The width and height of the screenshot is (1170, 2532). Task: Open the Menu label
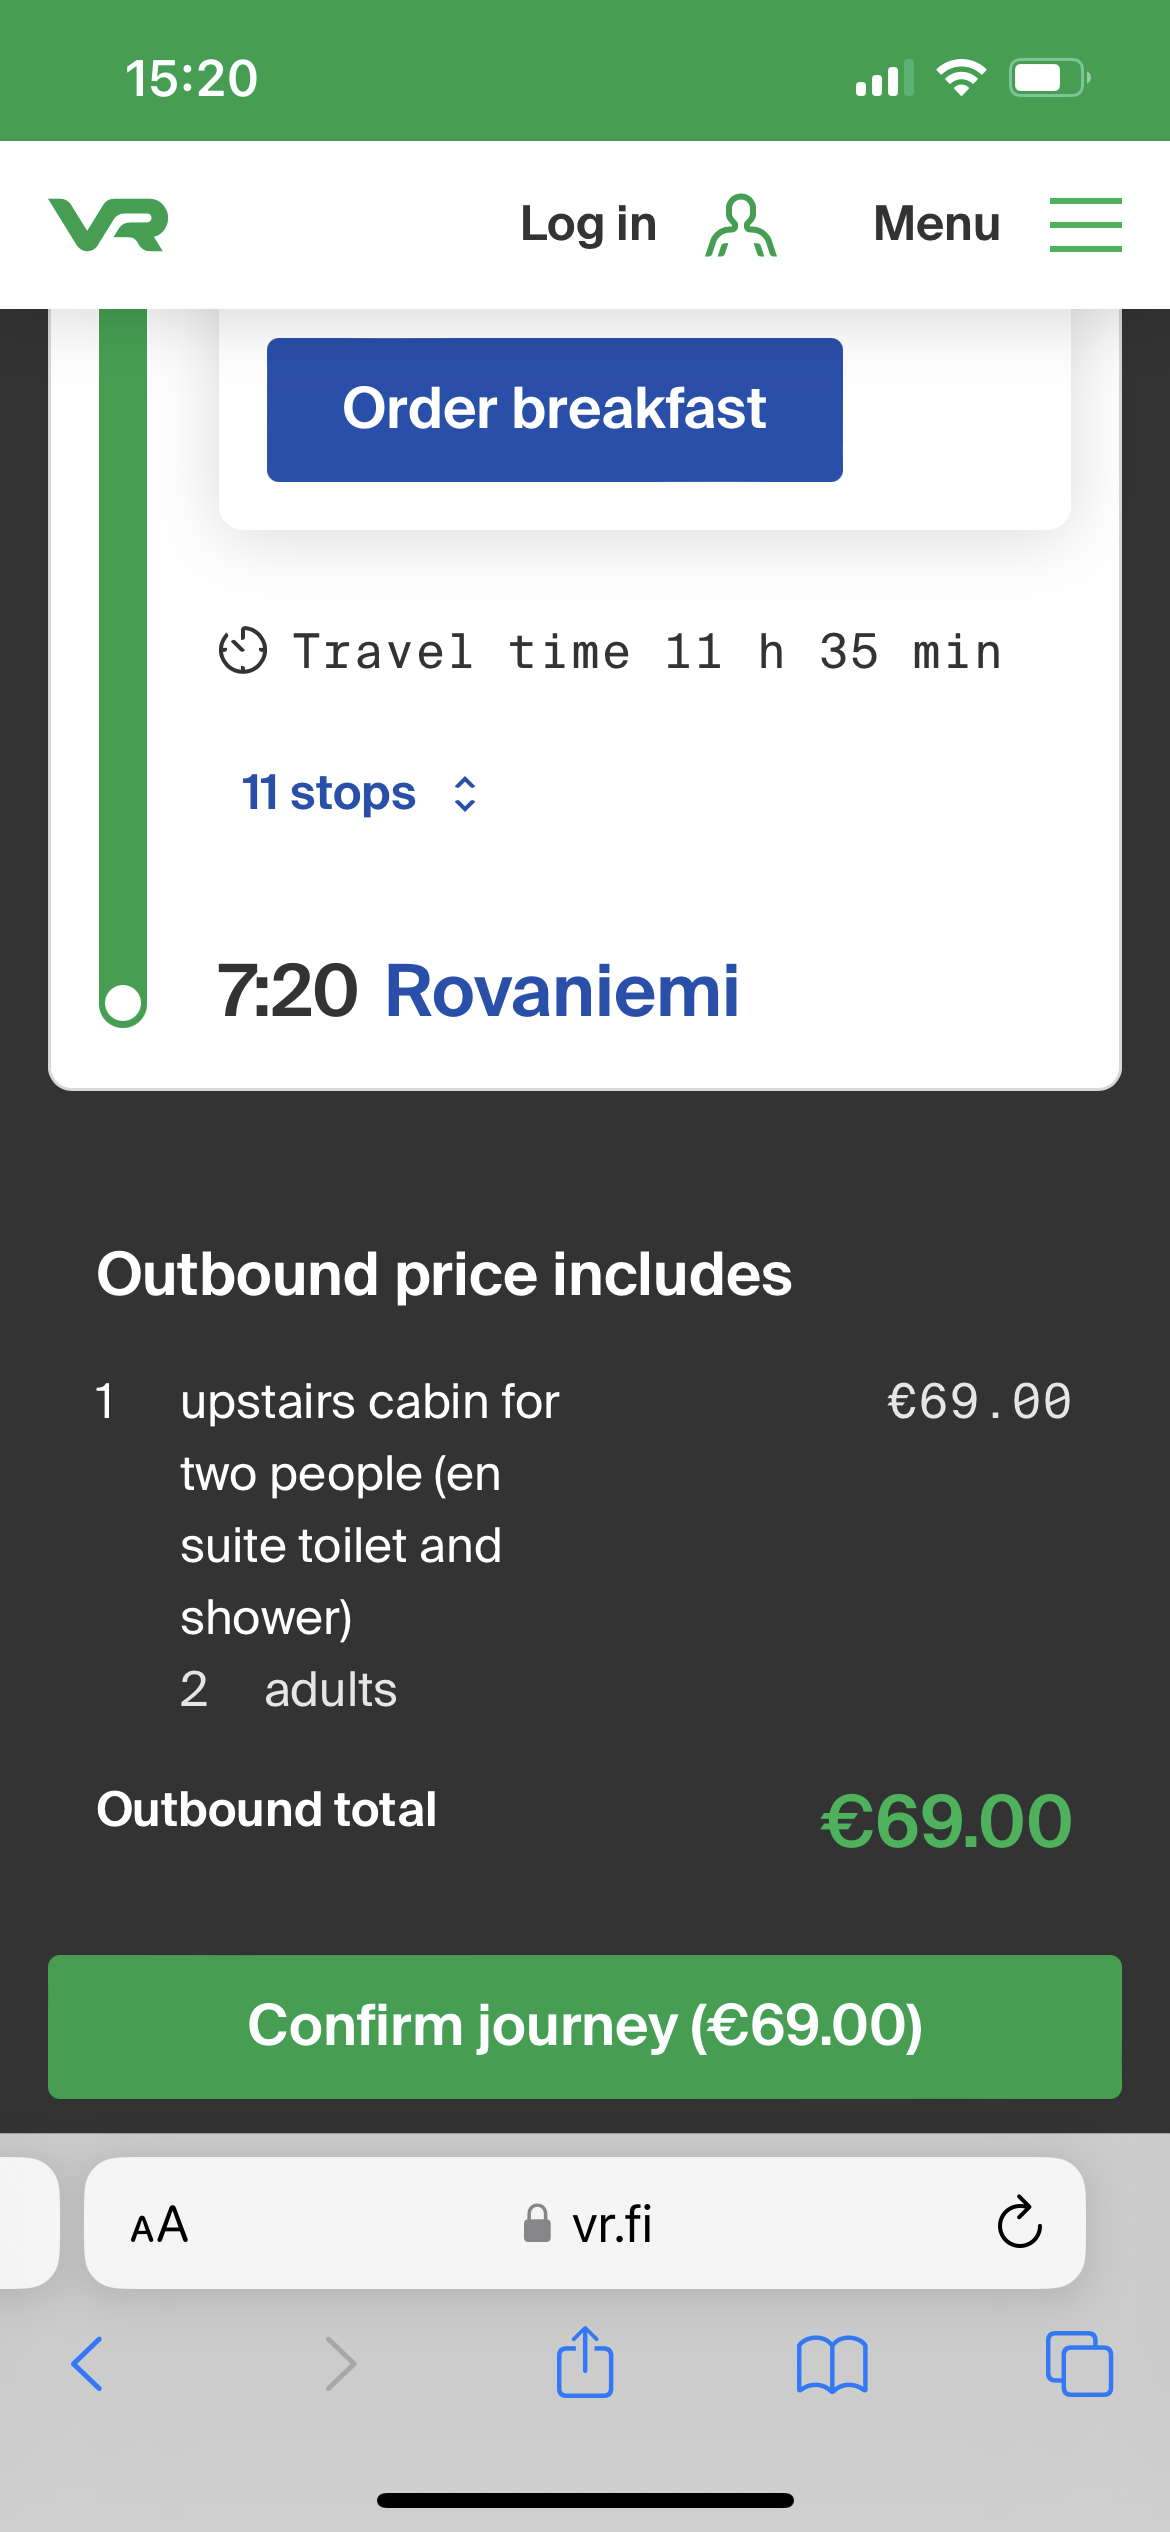pyautogui.click(x=936, y=224)
